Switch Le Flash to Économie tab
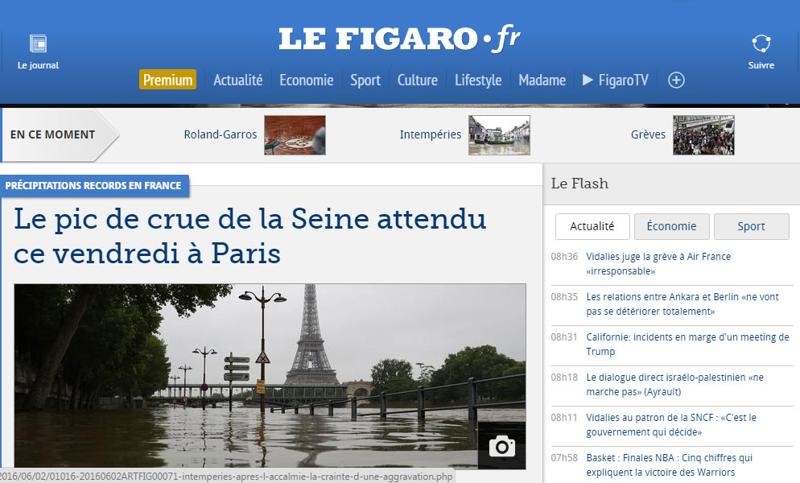This screenshot has height=483, width=800. point(671,226)
